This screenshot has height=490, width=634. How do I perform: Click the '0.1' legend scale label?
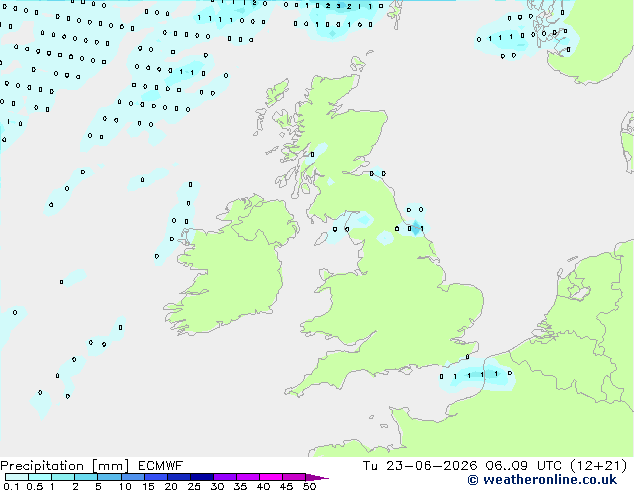coord(11,486)
